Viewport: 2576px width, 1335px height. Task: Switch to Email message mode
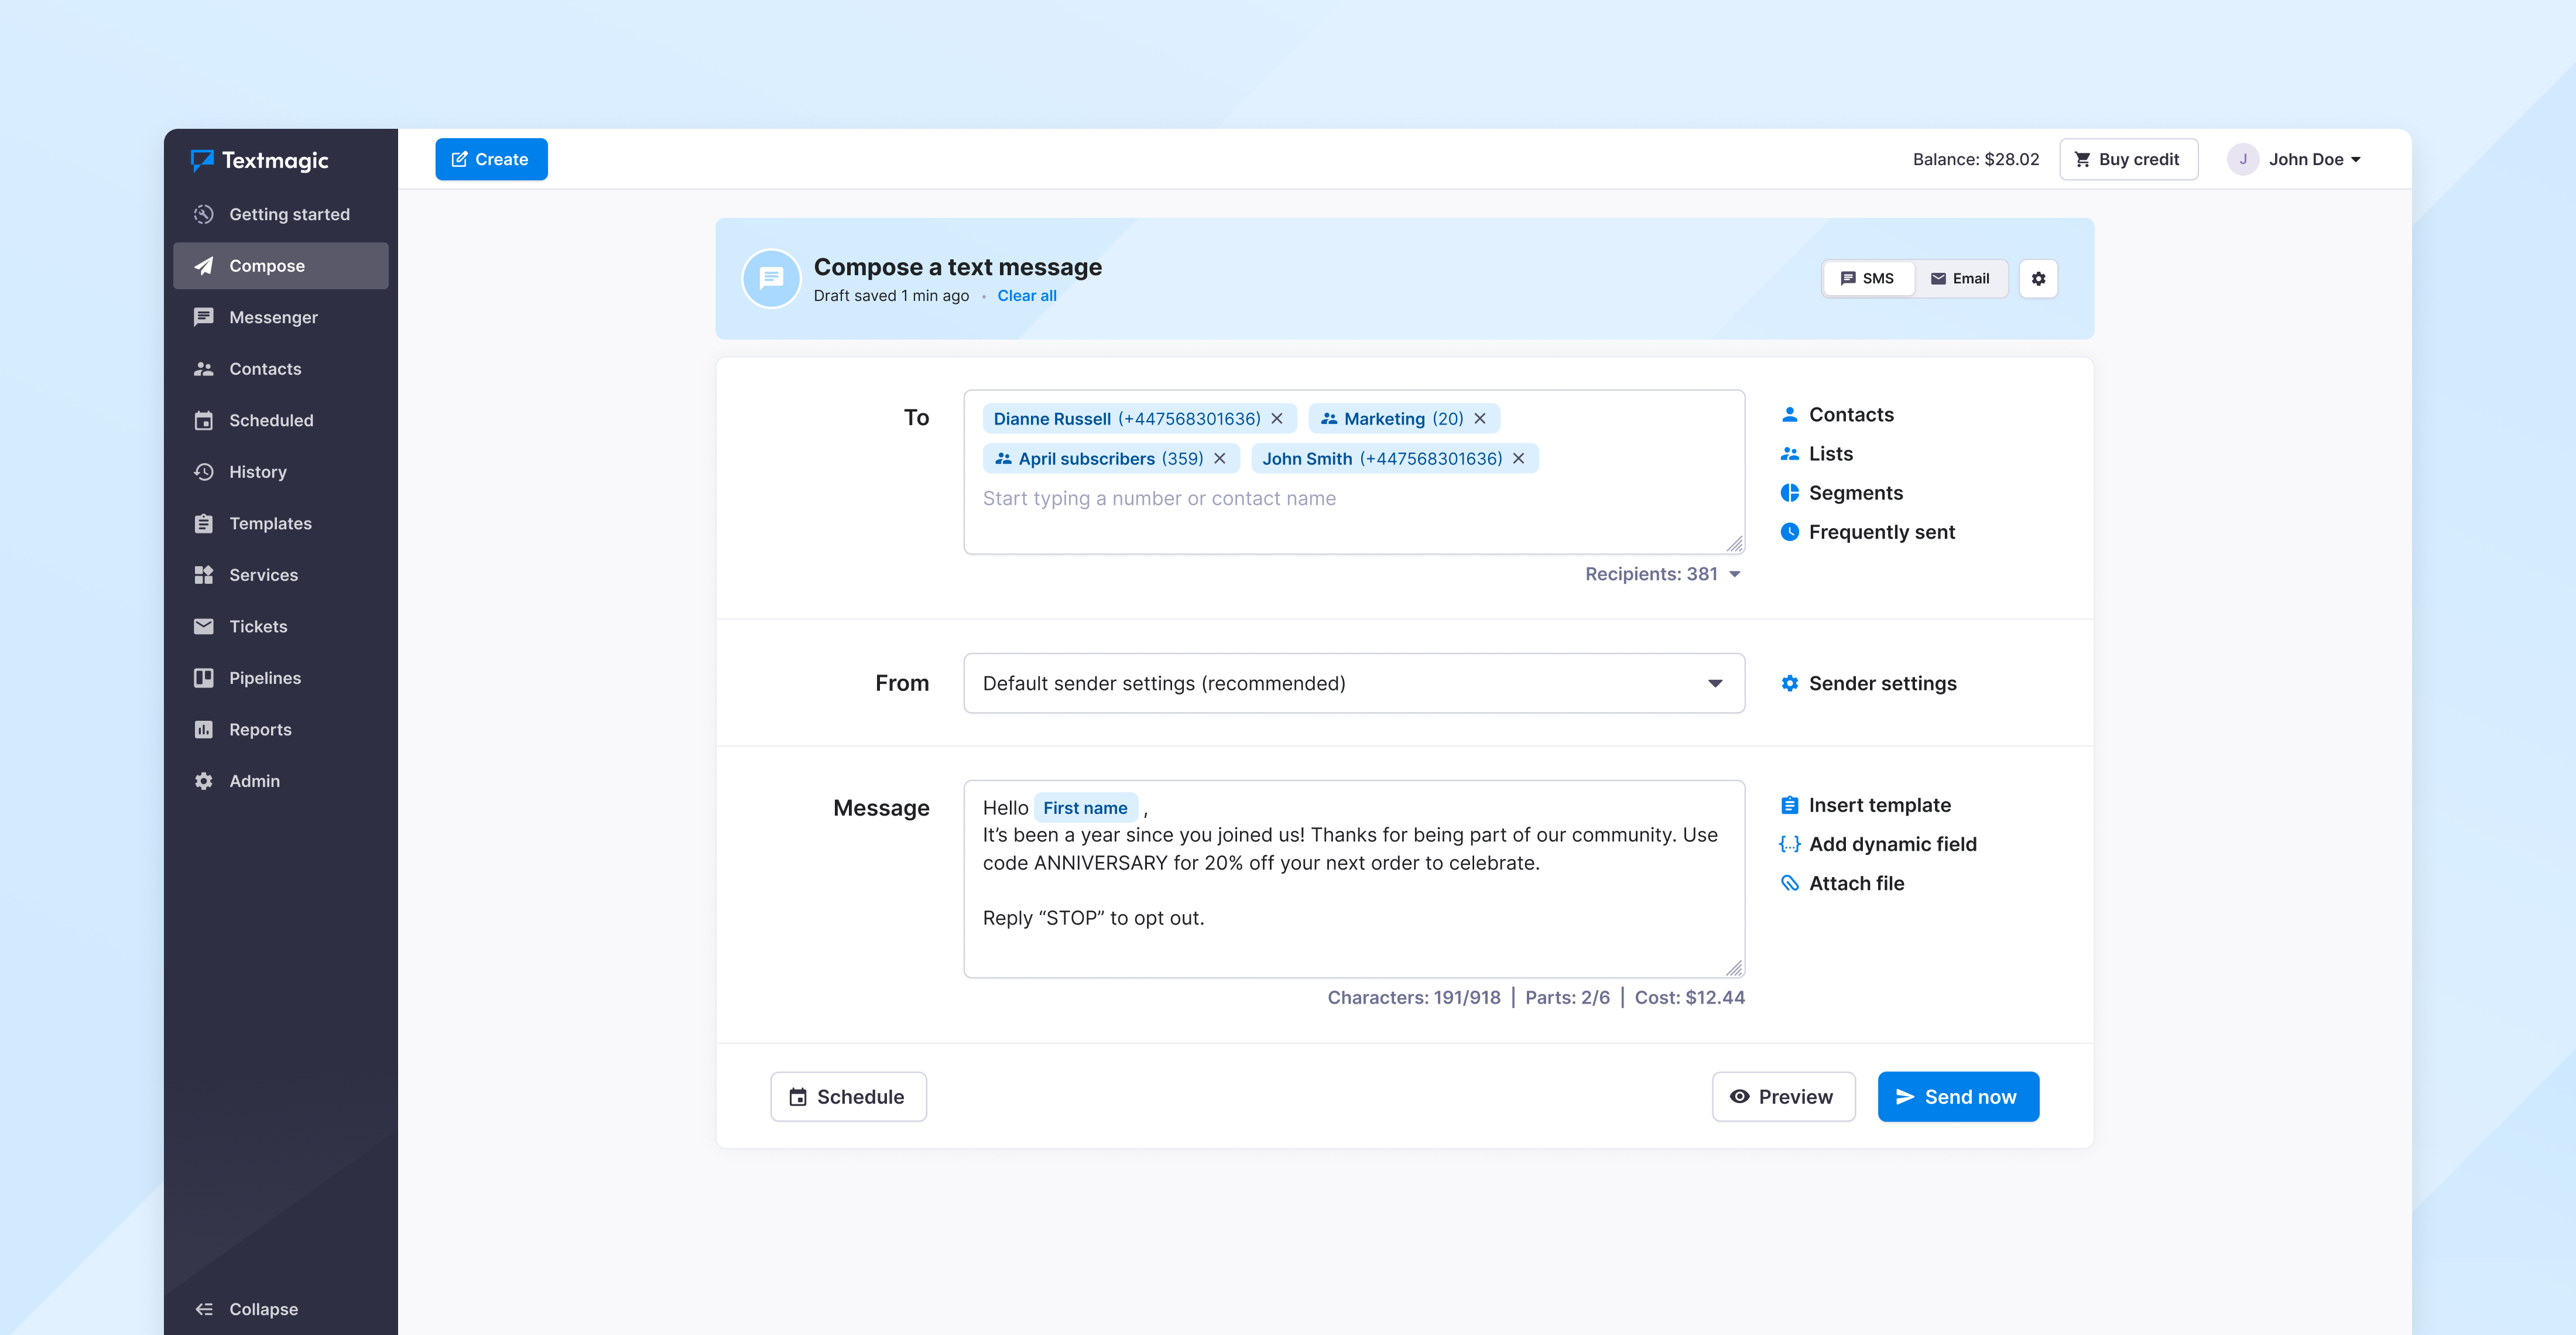click(1960, 279)
